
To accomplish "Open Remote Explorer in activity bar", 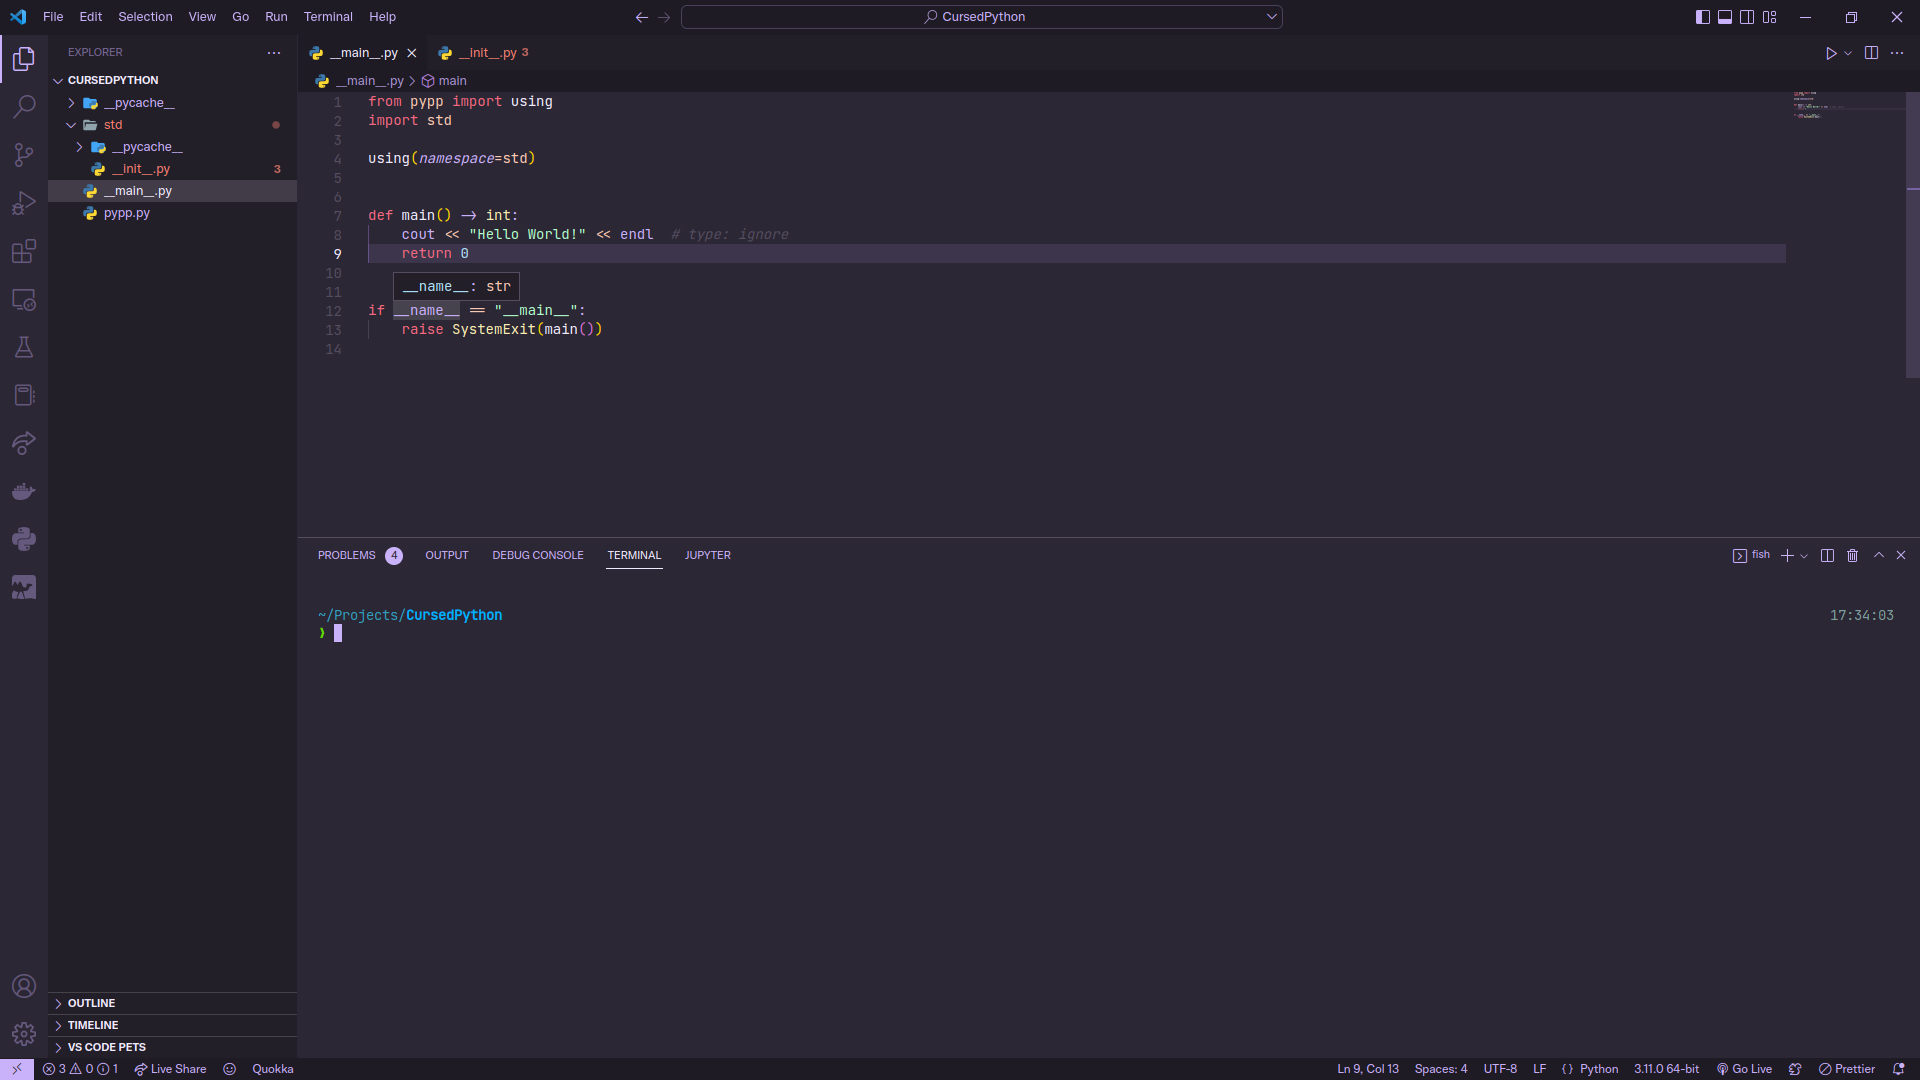I will pos(24,299).
